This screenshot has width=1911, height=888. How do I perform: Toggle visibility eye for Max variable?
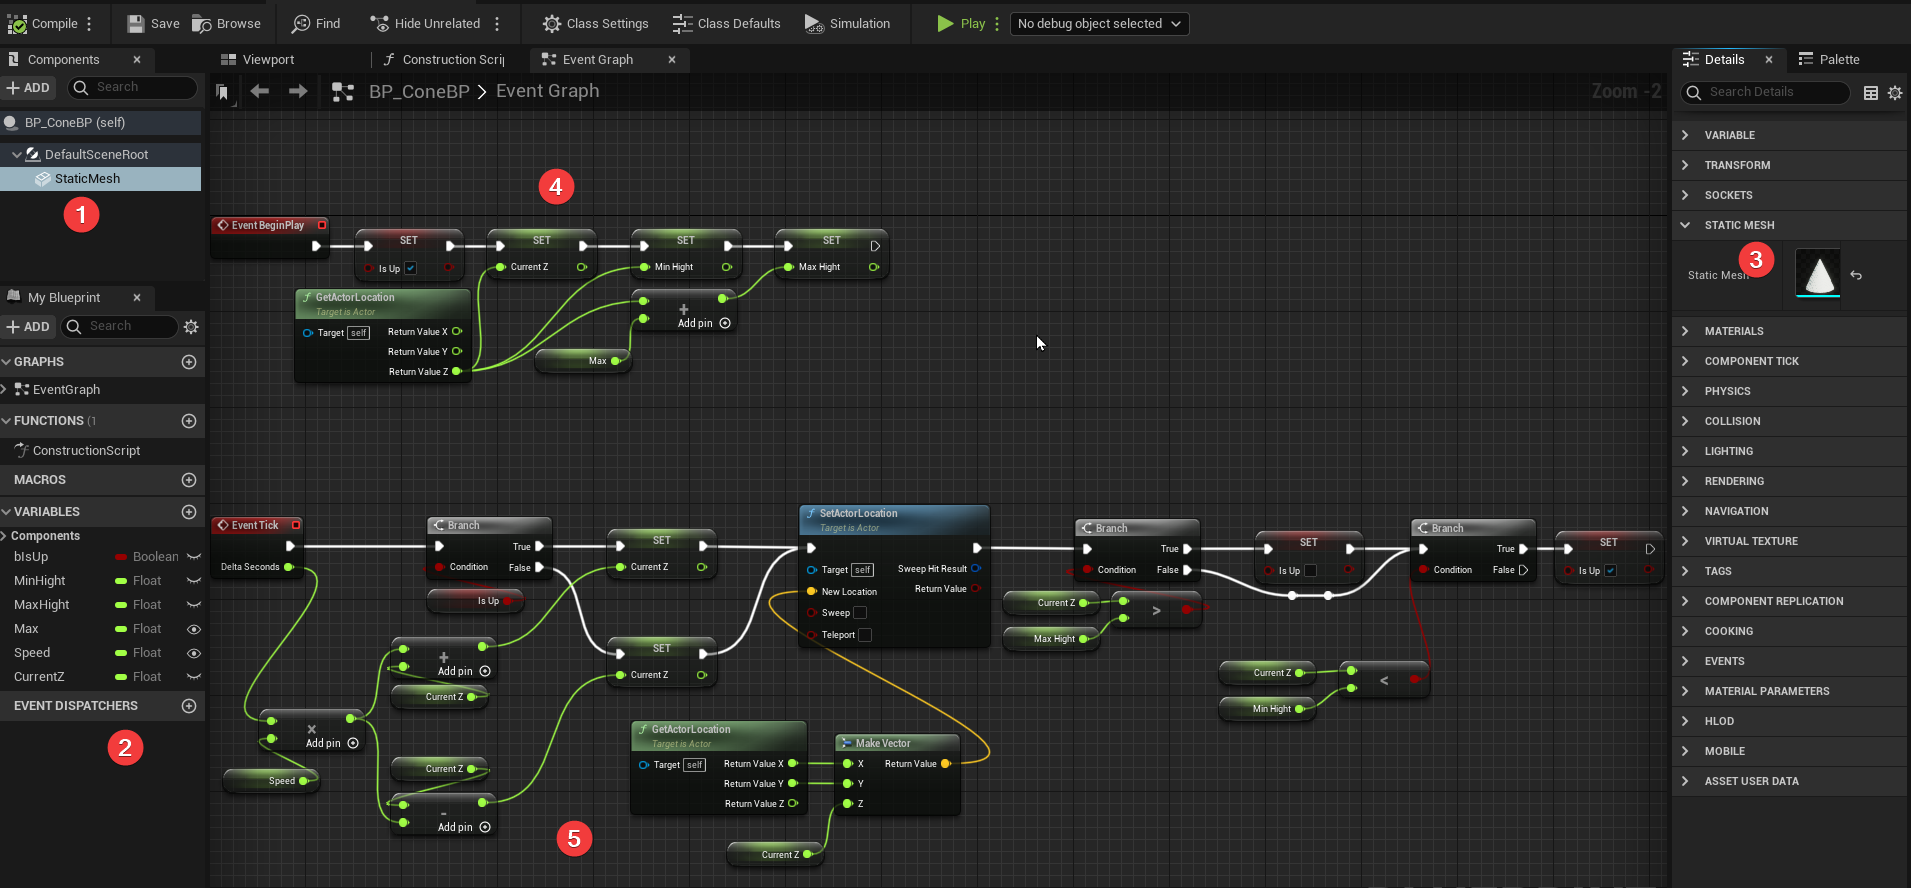coord(194,629)
